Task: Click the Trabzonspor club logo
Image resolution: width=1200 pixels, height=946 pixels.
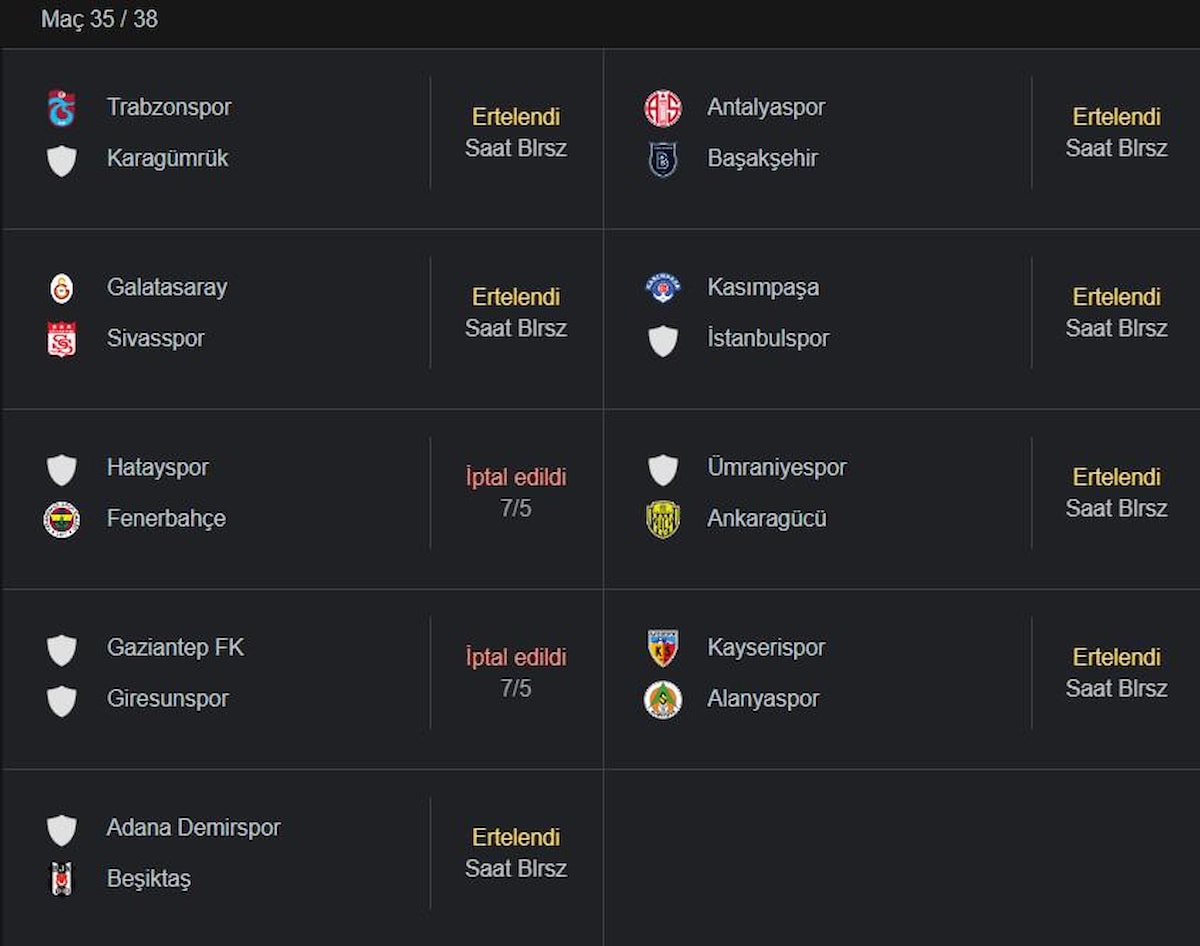Action: (x=62, y=108)
